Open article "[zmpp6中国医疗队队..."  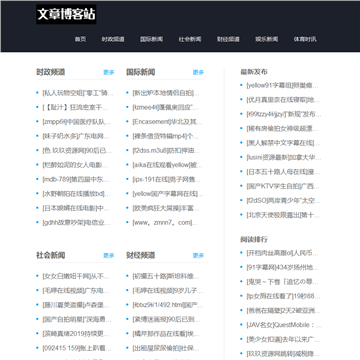[x=77, y=122]
